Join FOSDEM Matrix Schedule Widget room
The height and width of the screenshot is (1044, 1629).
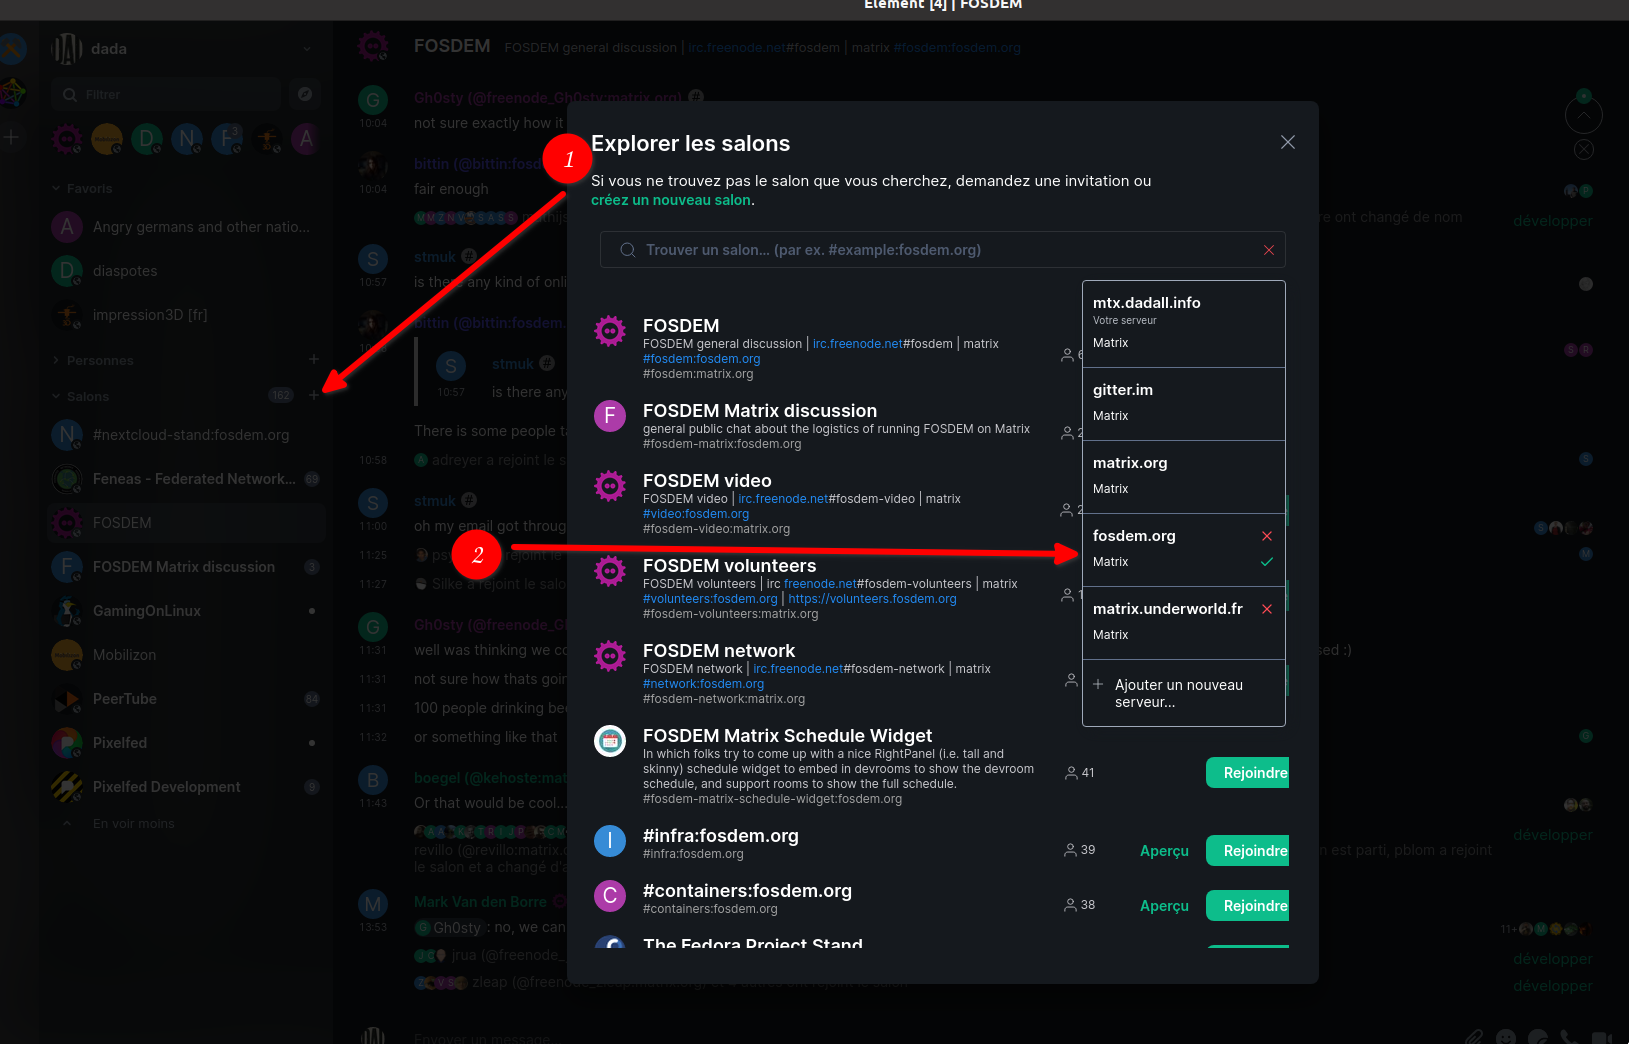click(x=1248, y=773)
